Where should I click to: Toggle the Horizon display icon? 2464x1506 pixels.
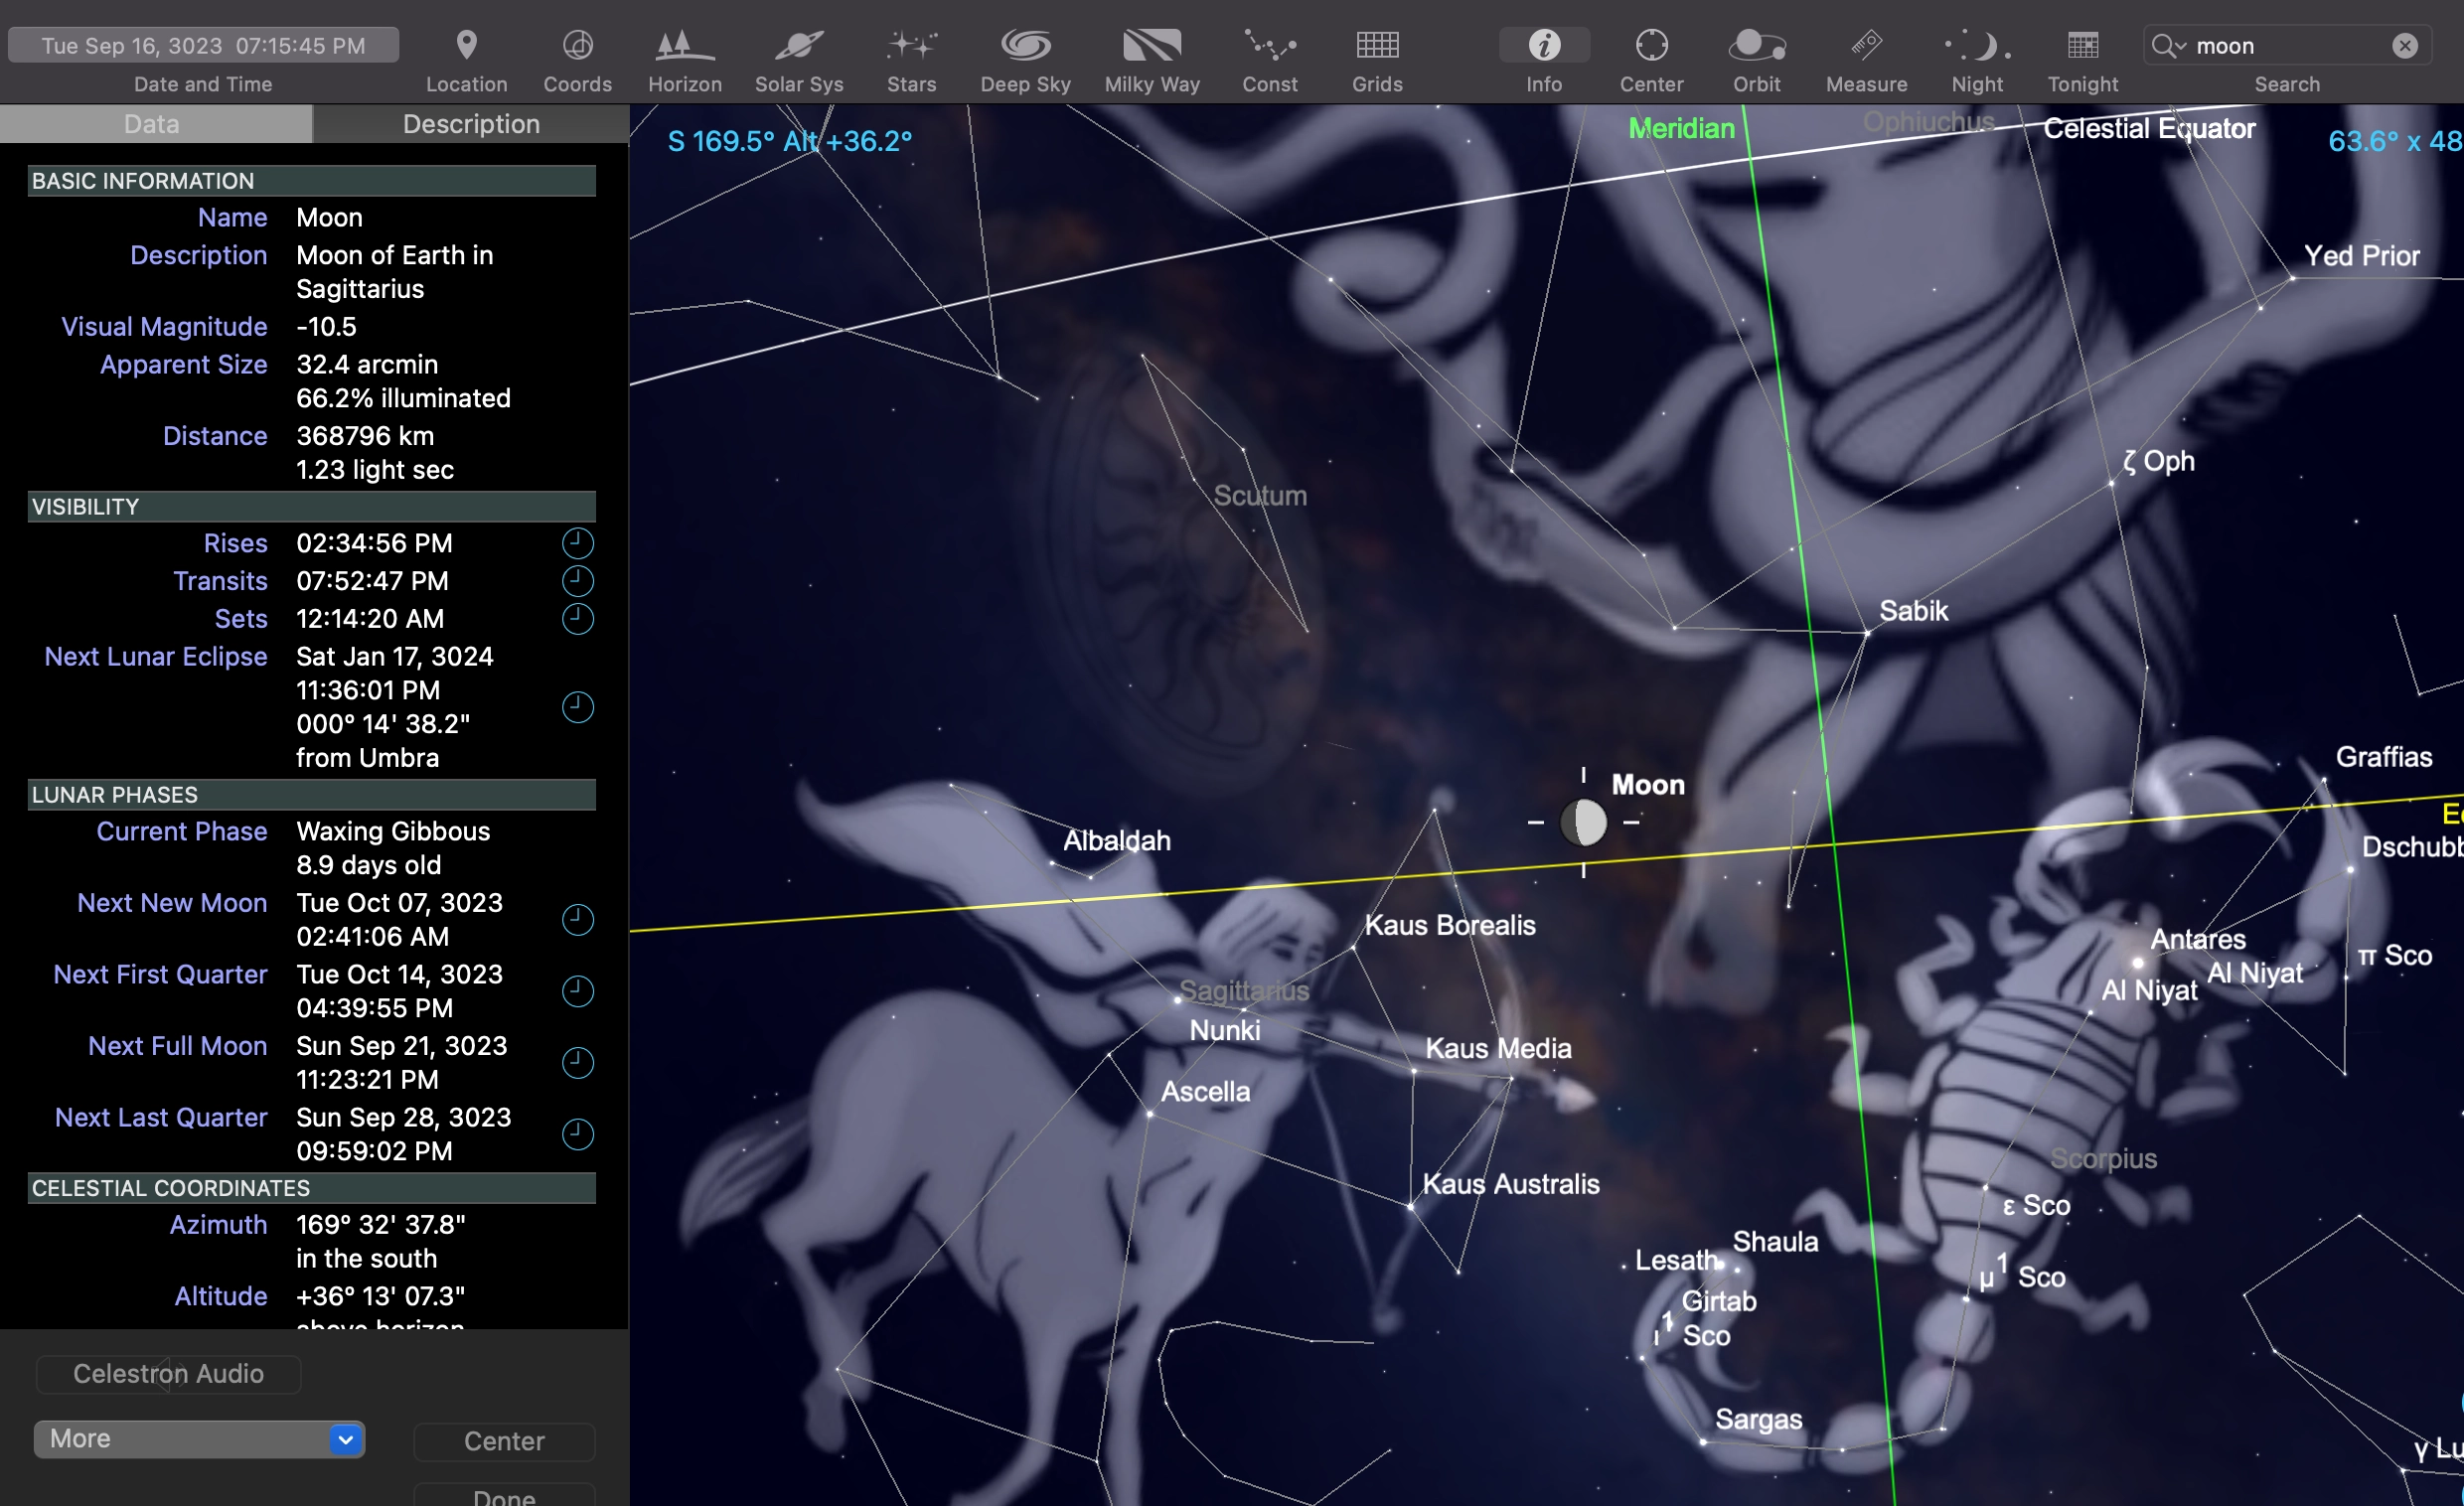click(x=684, y=46)
